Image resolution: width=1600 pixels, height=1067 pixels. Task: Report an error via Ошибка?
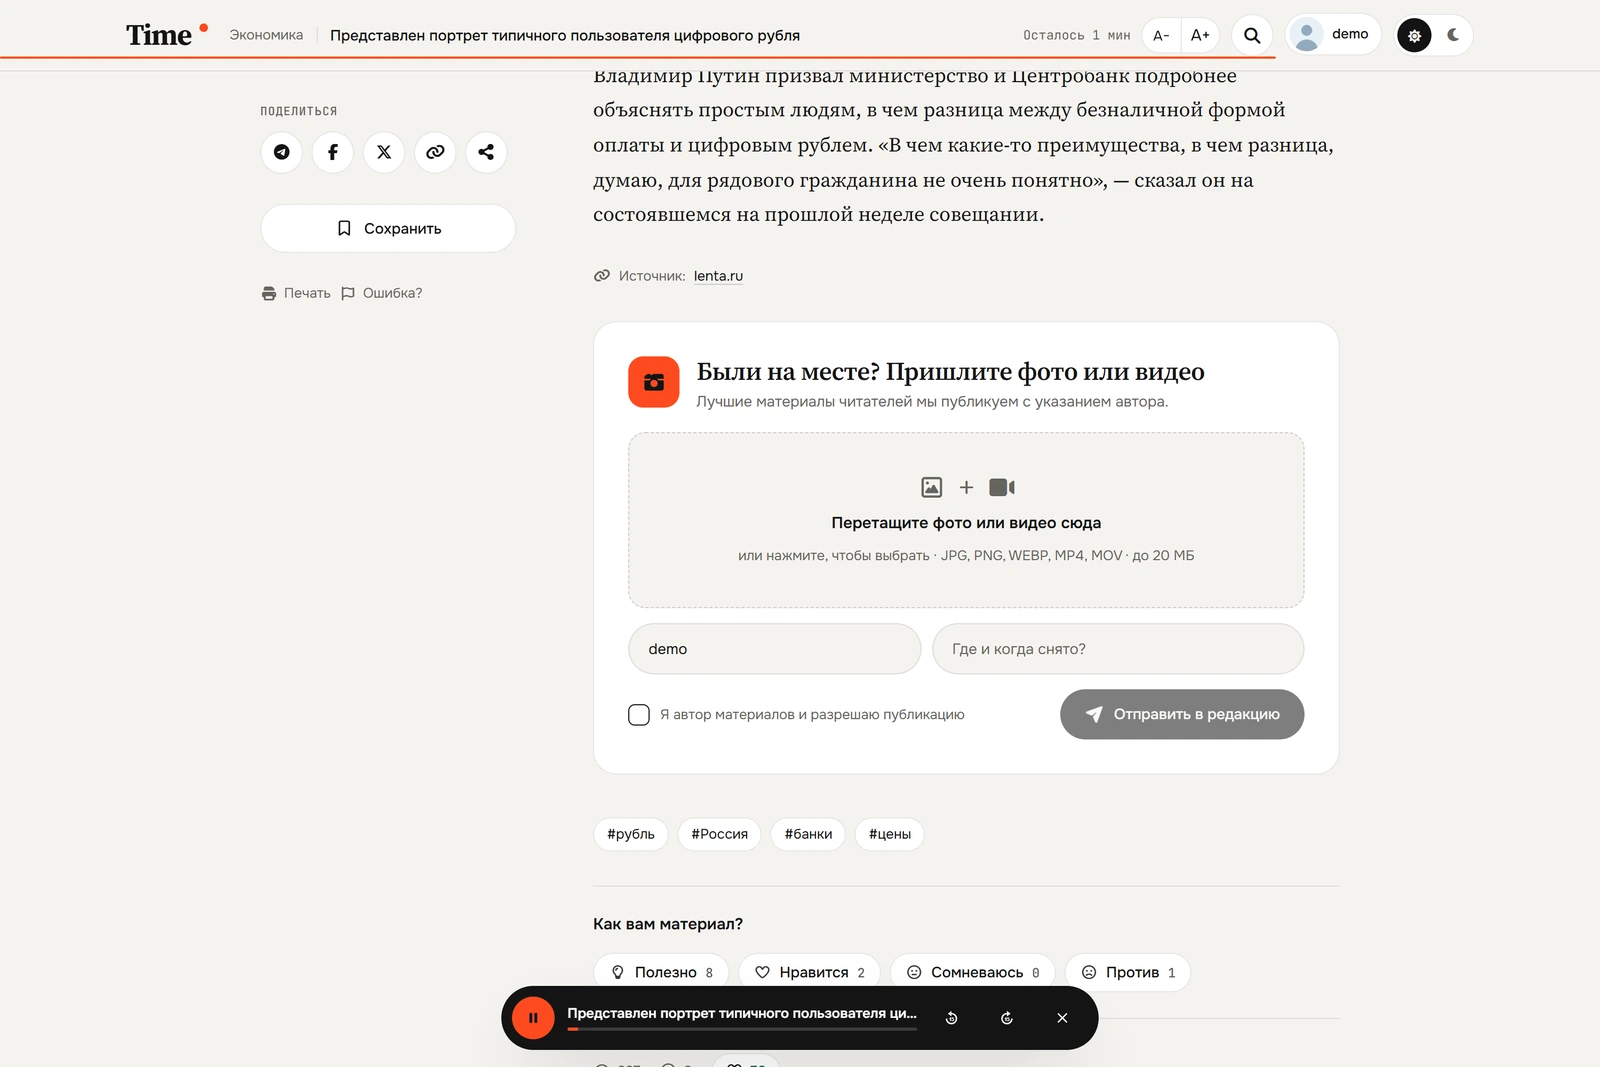tap(381, 293)
